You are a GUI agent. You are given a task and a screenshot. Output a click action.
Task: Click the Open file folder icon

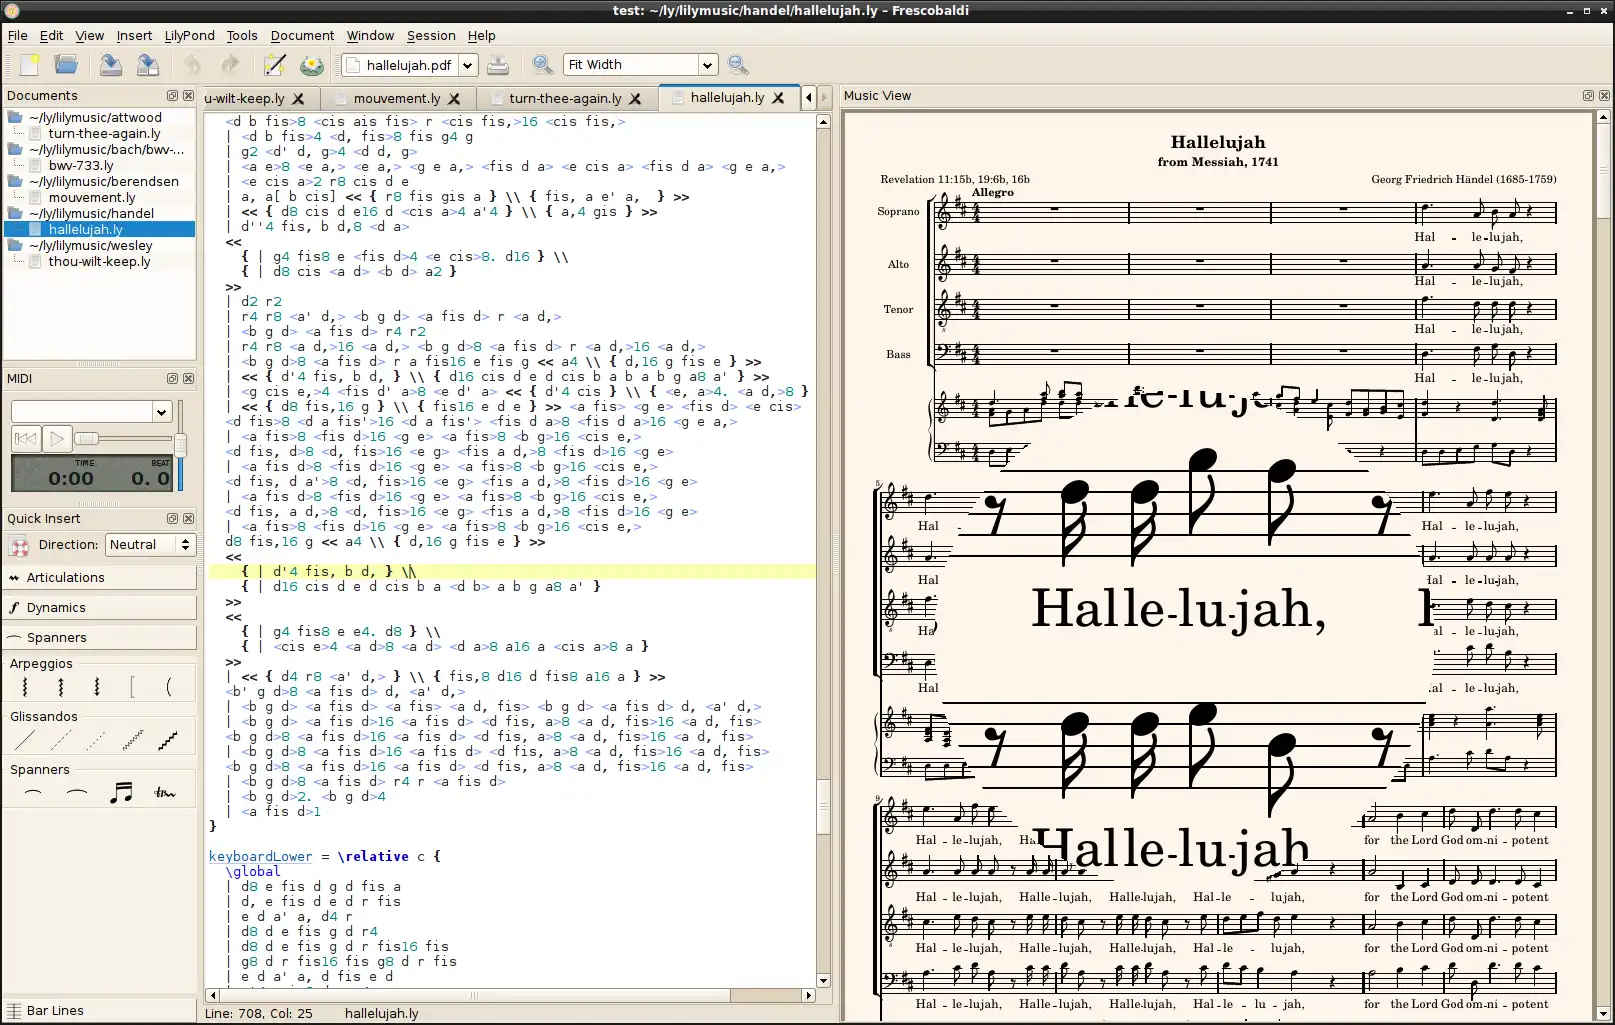66,65
